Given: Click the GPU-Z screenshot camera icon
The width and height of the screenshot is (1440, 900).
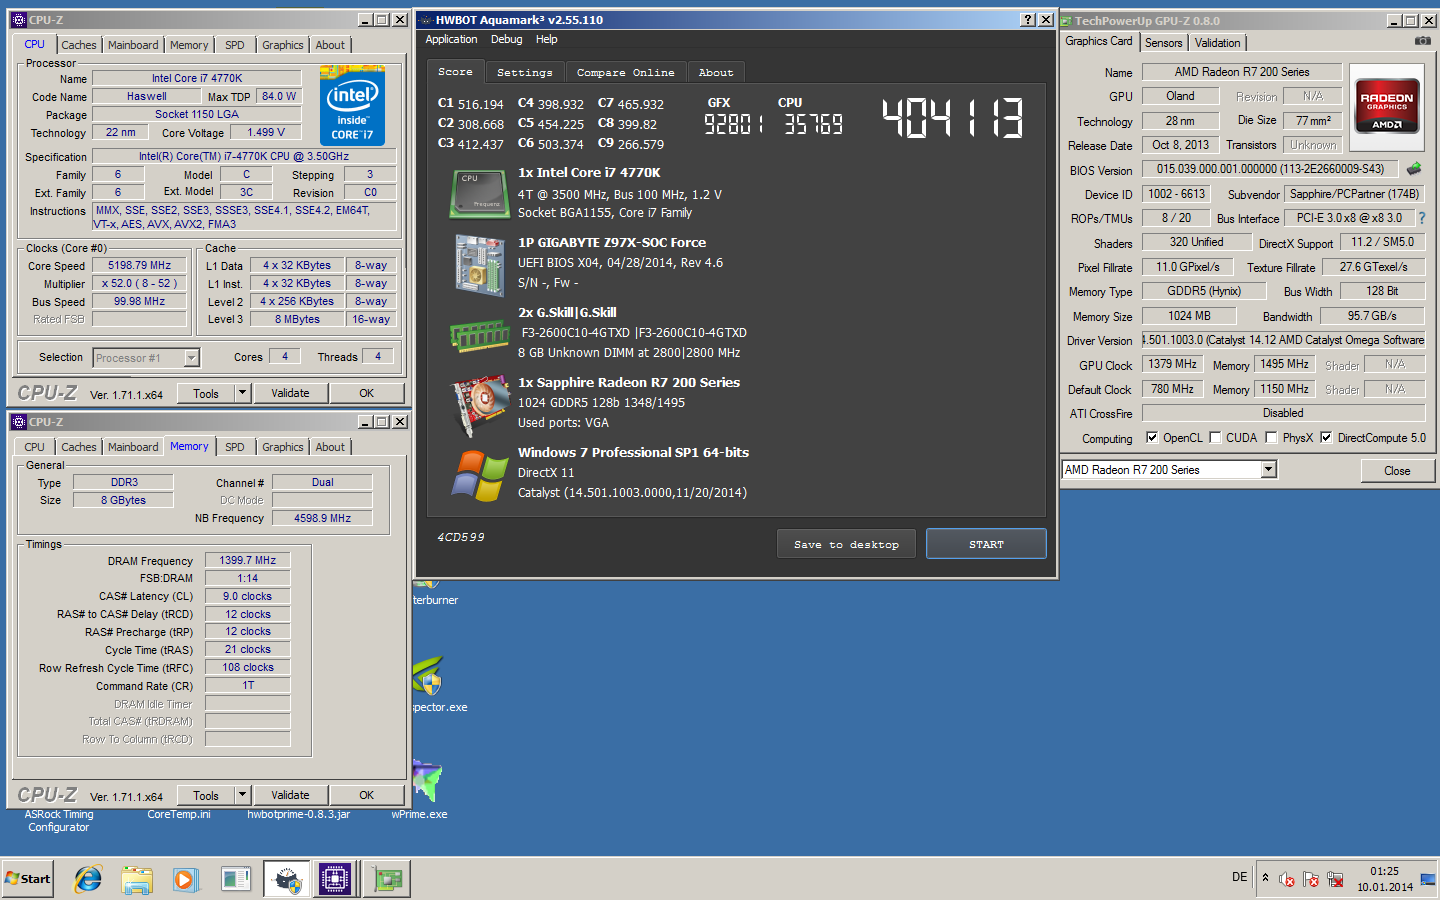Looking at the screenshot, I should (x=1422, y=41).
